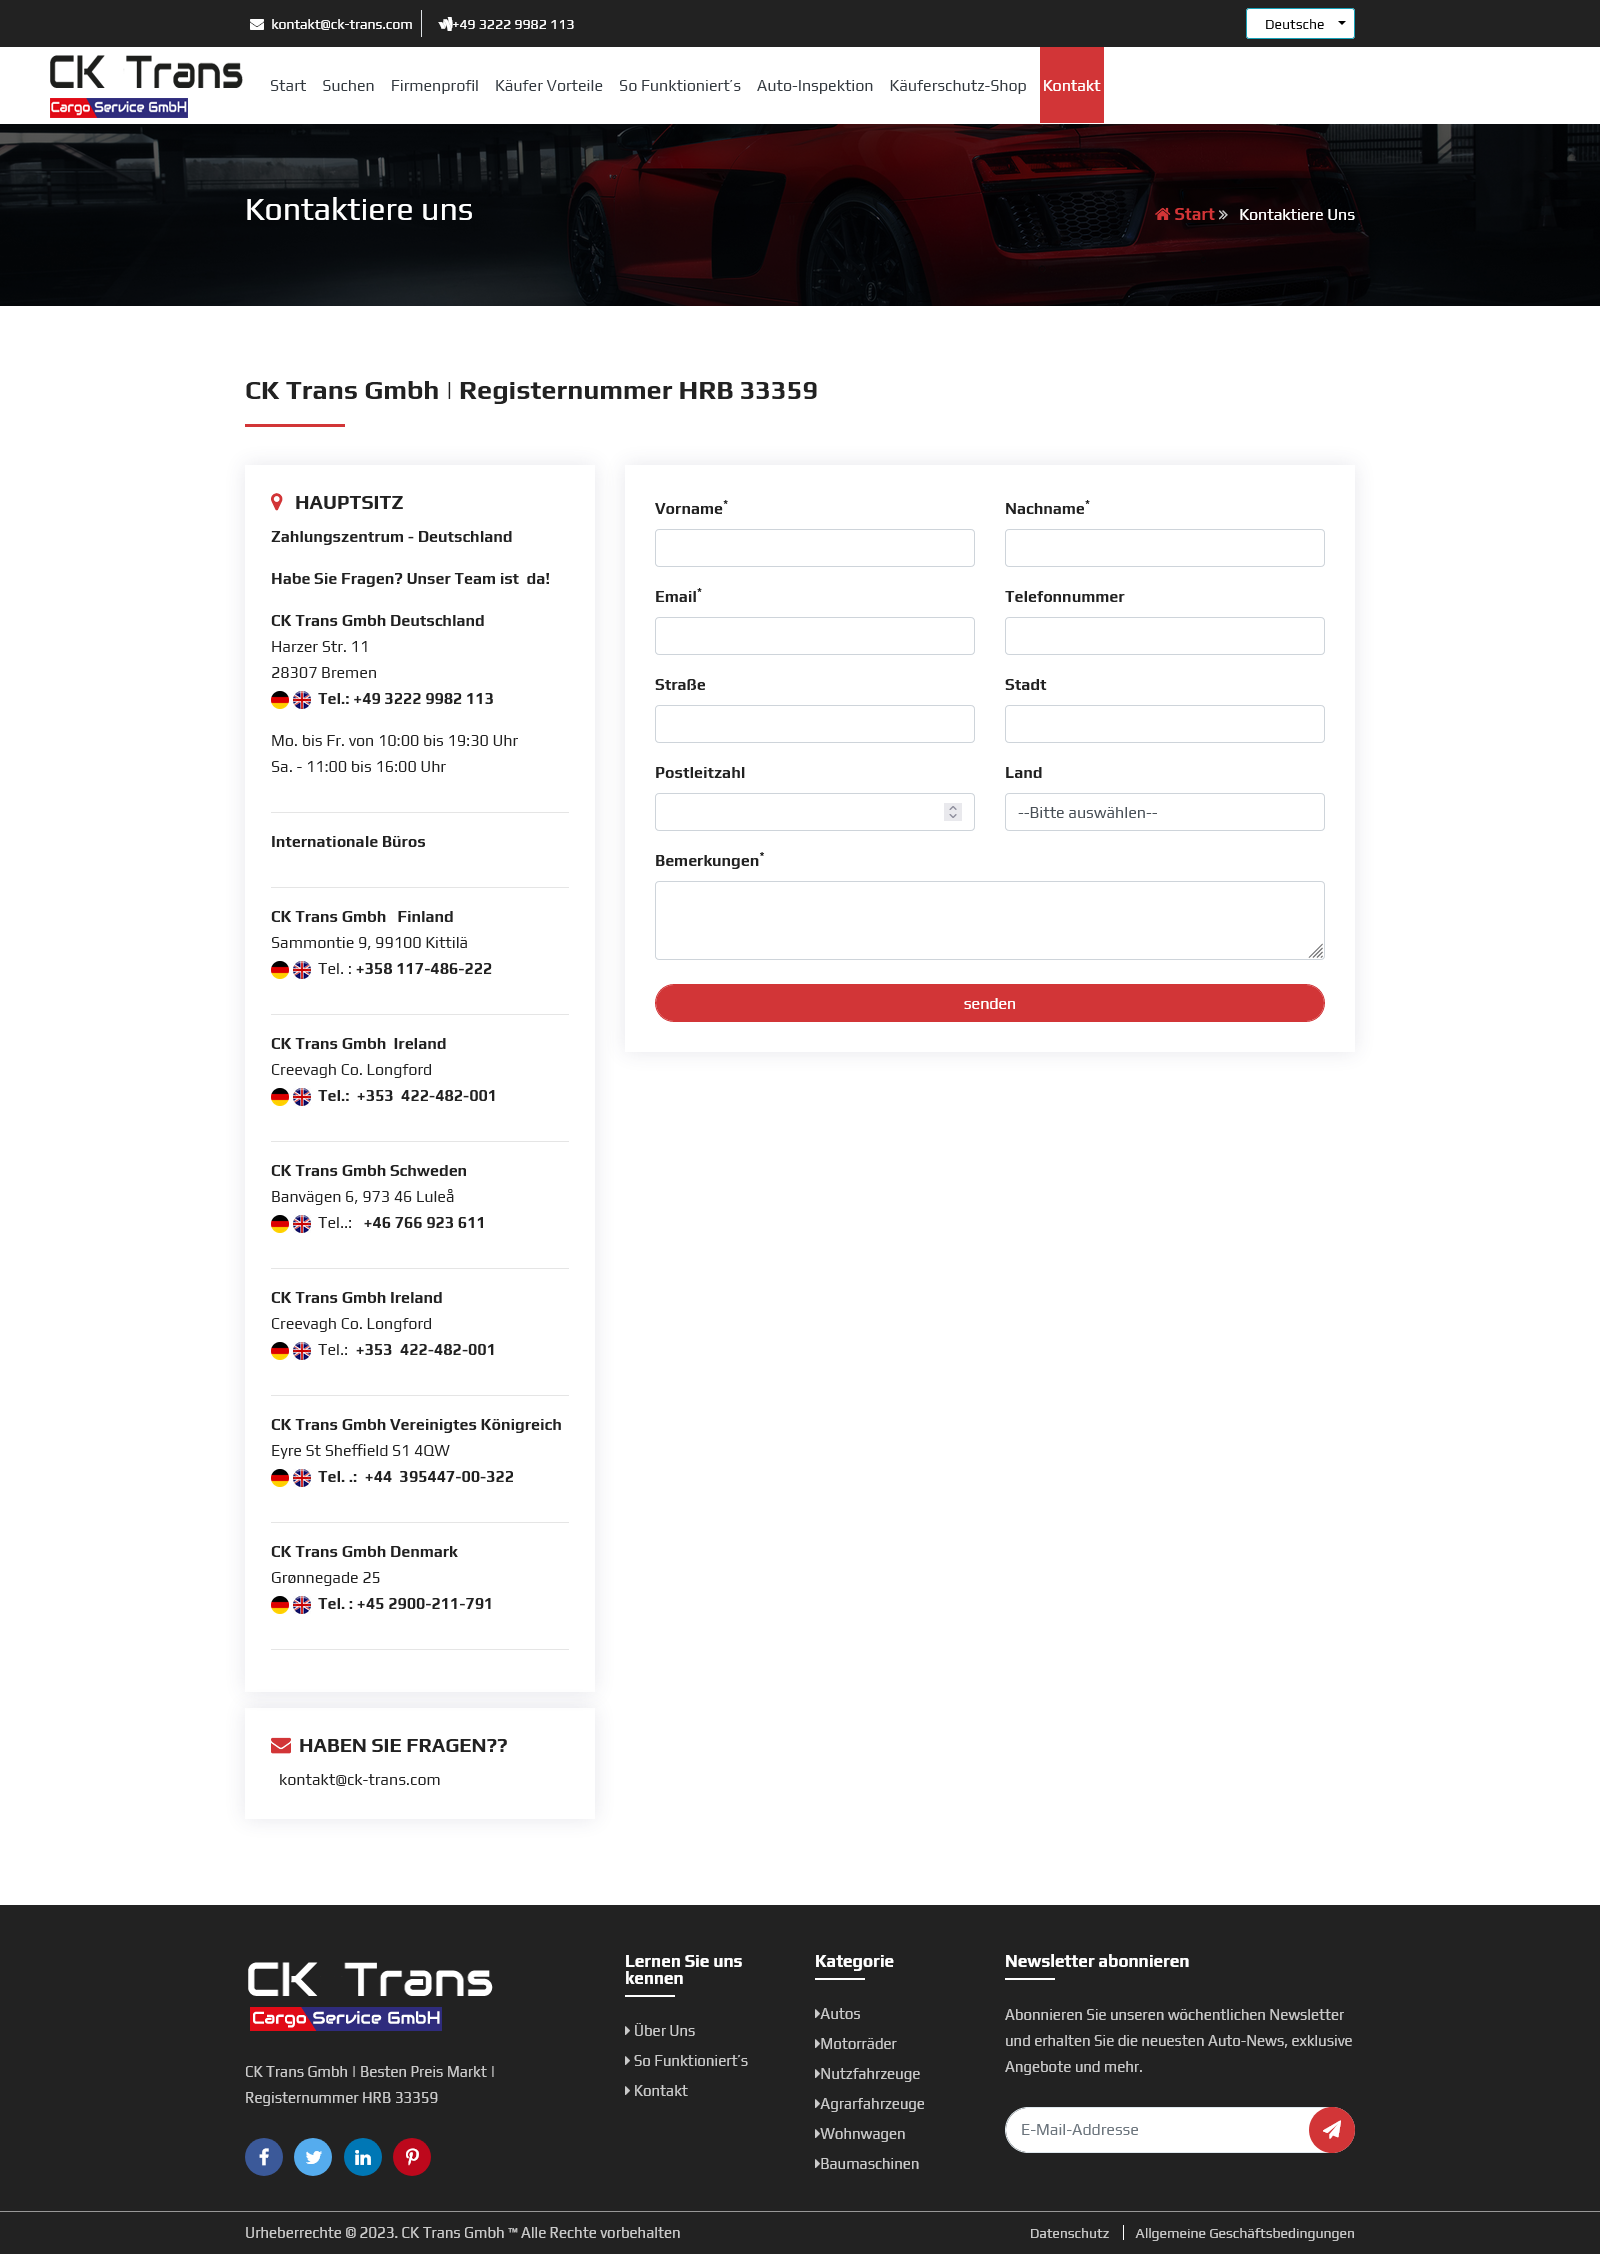Click the Bemerkungen text area
Image resolution: width=1600 pixels, height=2254 pixels.
[x=990, y=920]
